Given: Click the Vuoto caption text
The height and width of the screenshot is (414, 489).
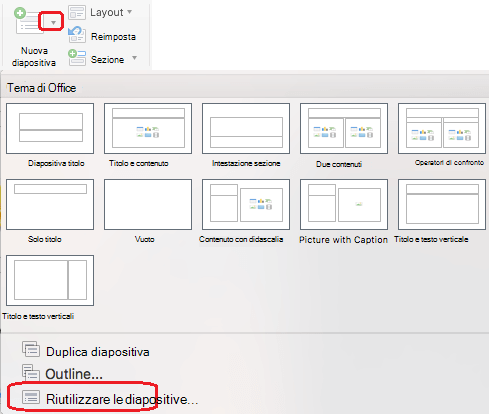Looking at the screenshot, I should pos(144,239).
